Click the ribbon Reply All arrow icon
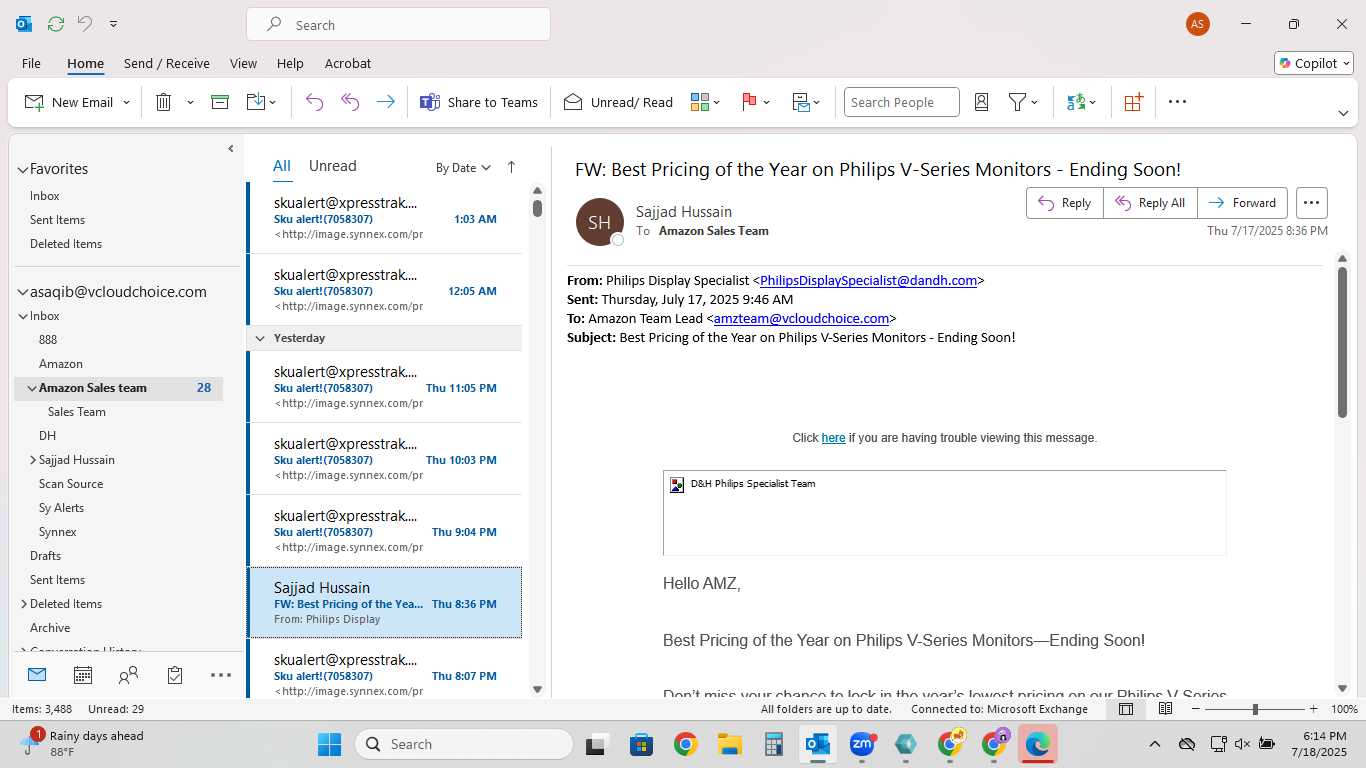The width and height of the screenshot is (1366, 768). [x=350, y=102]
